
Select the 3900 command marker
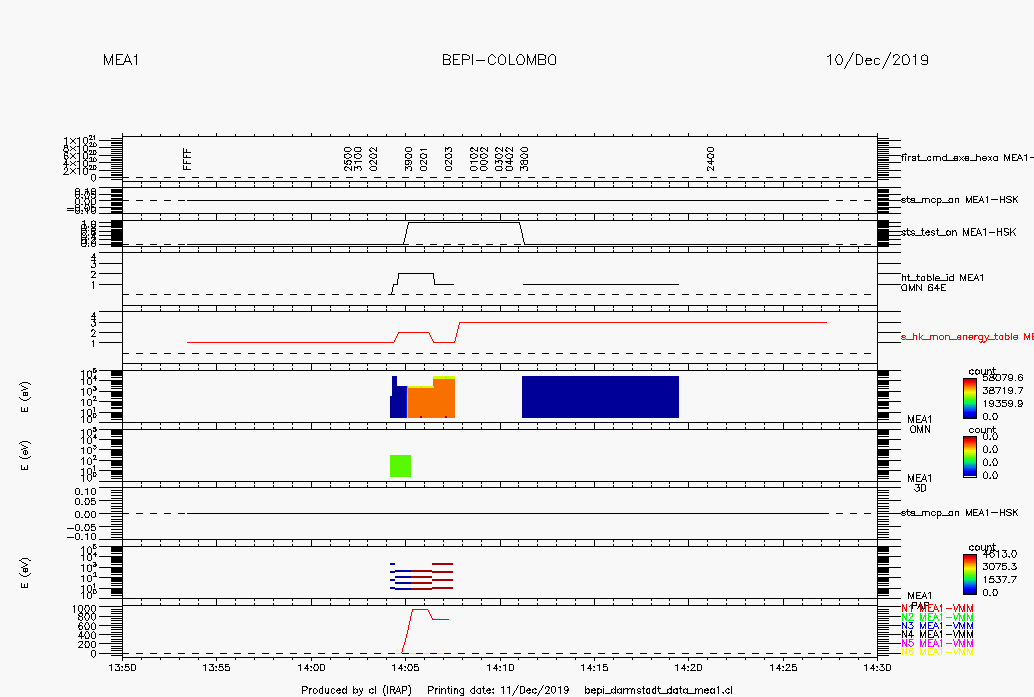pos(409,160)
